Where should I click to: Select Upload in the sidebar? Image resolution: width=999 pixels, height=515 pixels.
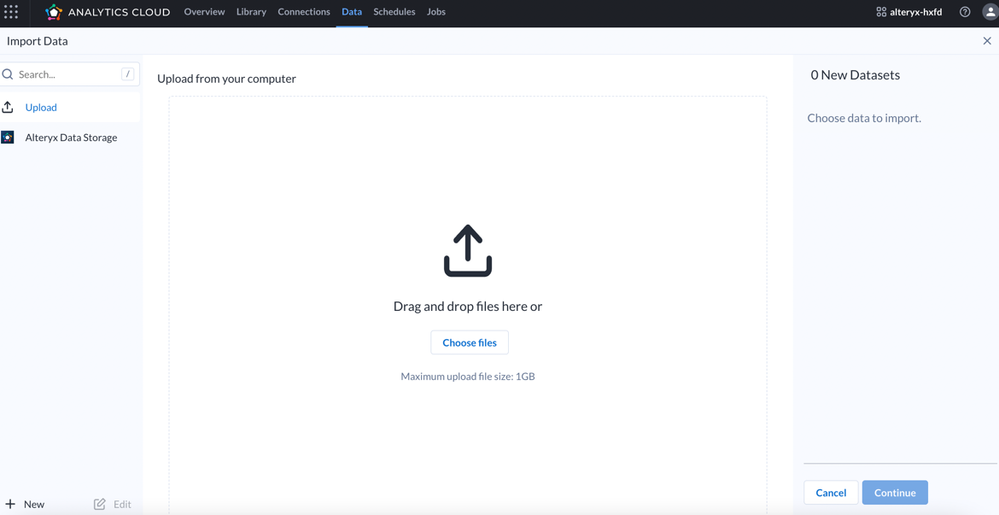coord(70,107)
